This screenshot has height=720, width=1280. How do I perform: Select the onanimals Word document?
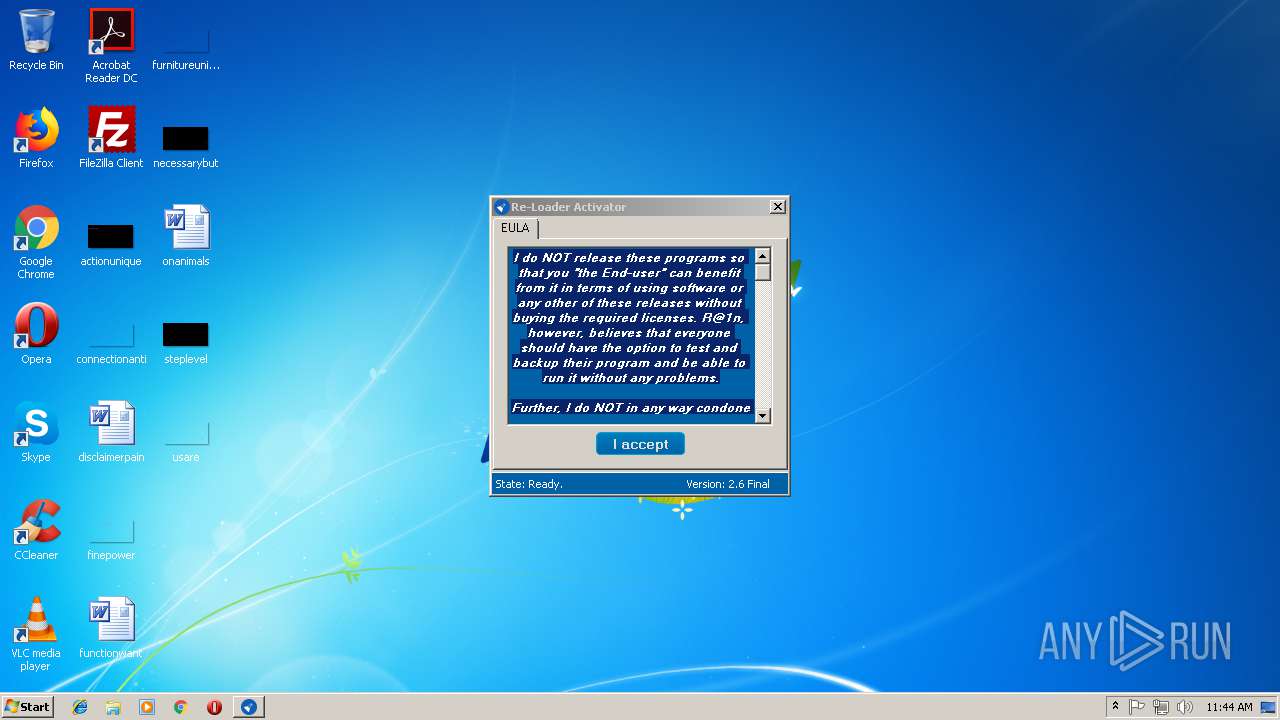[x=186, y=236]
